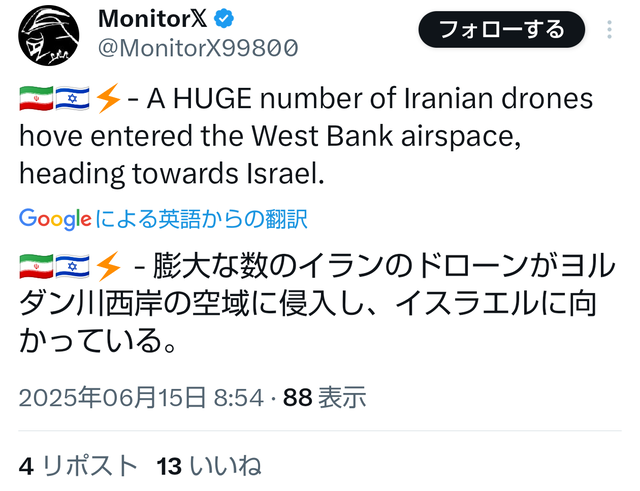
Task: Open the 13 いいね likes list
Action: pos(209,466)
